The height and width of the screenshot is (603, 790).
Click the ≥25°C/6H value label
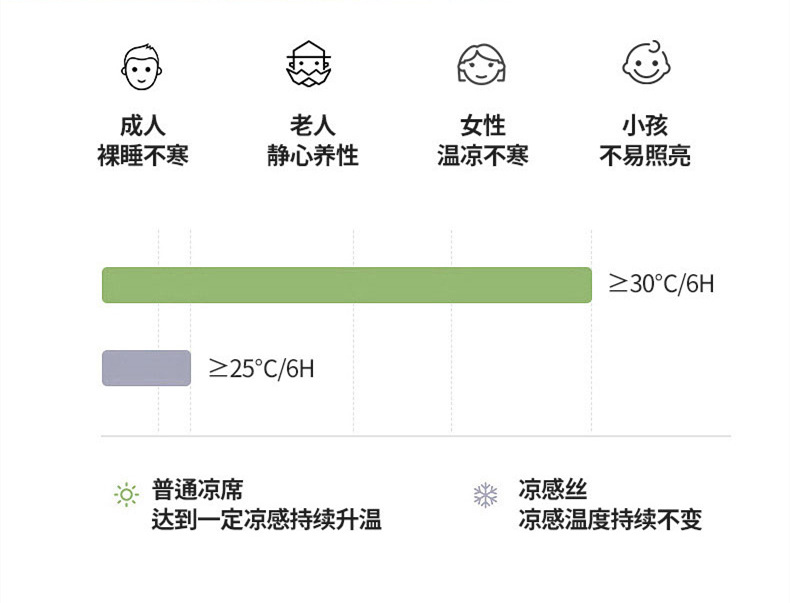(261, 369)
